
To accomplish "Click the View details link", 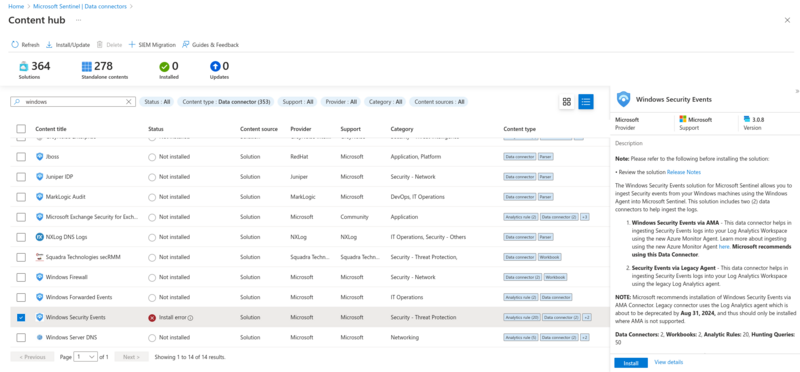I will pyautogui.click(x=668, y=362).
